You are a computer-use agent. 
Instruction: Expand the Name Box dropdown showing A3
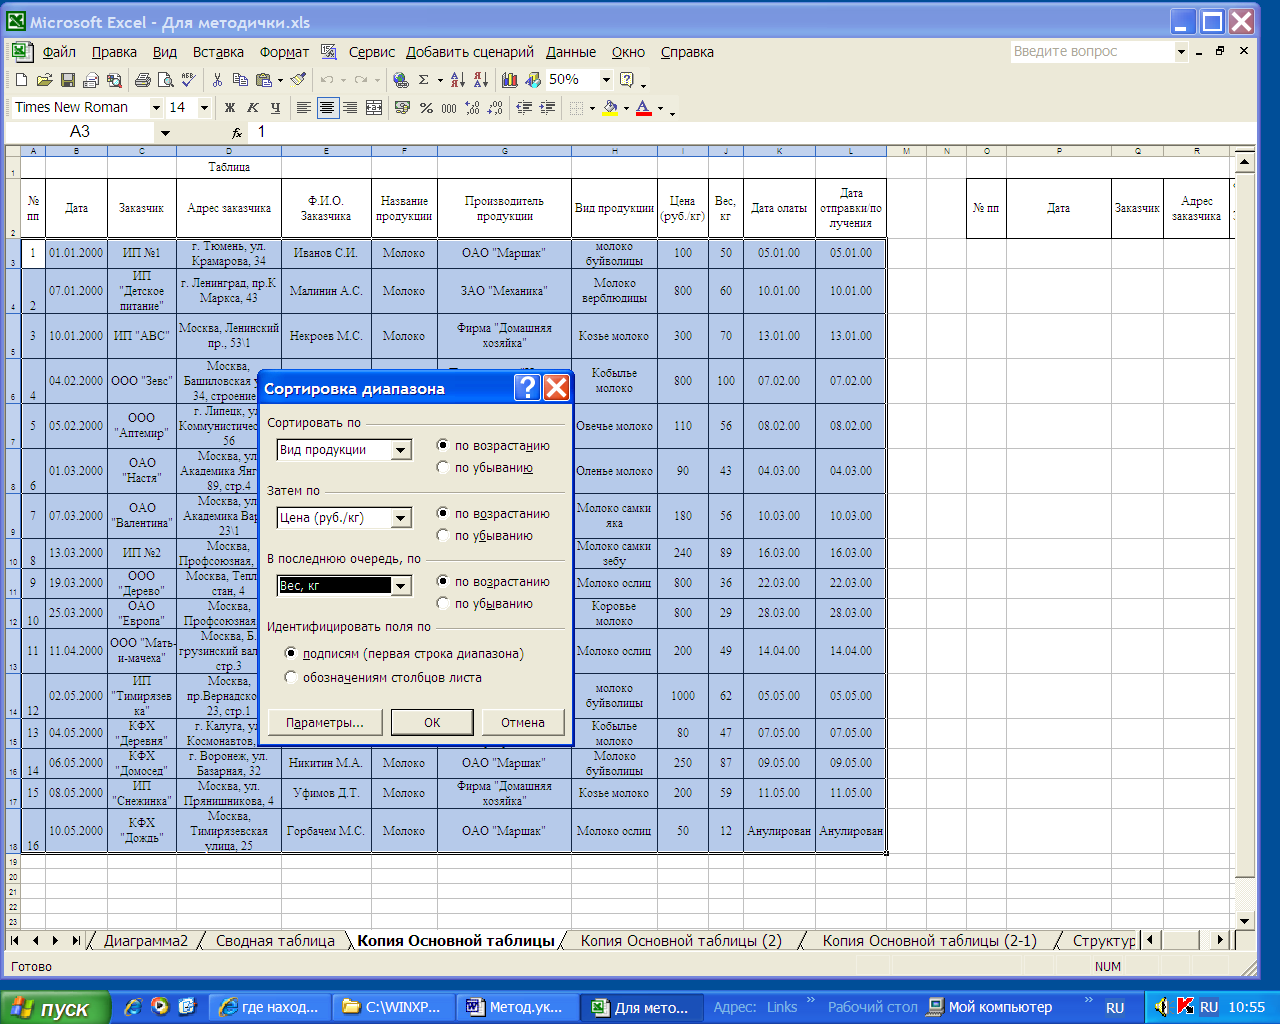(165, 132)
